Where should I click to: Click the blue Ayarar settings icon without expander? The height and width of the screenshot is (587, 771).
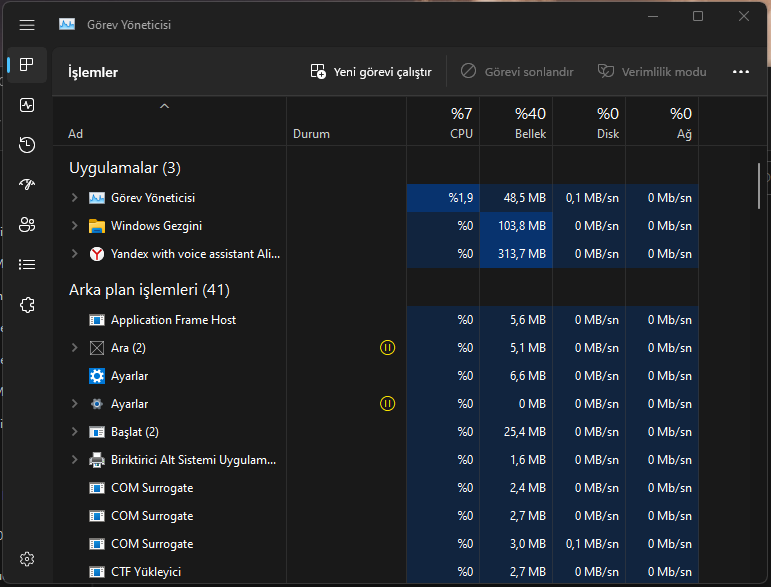pyautogui.click(x=97, y=376)
